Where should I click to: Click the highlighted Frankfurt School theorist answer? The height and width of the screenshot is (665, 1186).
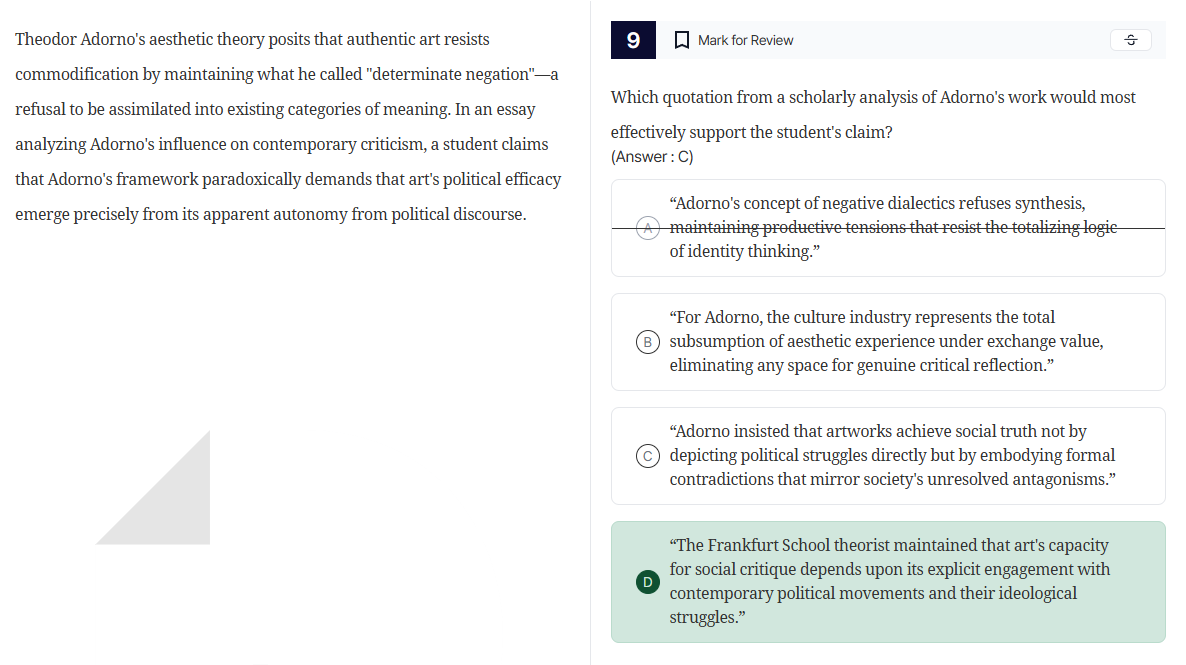coord(888,582)
